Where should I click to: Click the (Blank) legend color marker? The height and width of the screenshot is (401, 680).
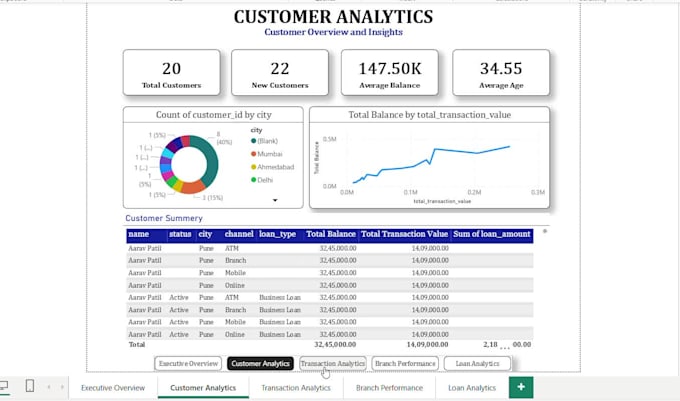point(254,141)
